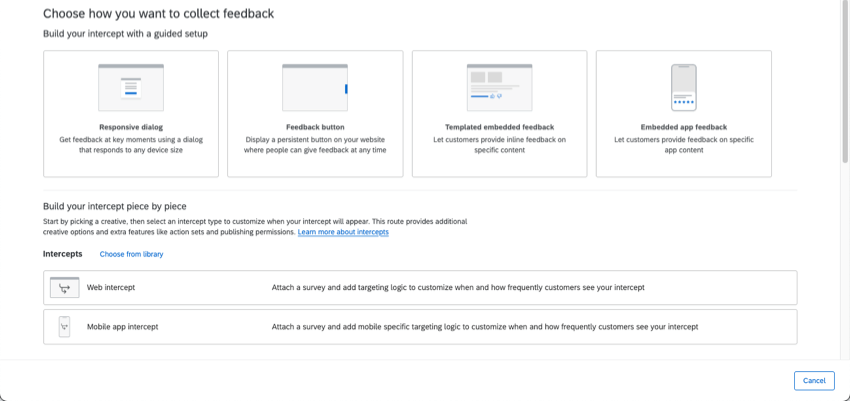Click the vertical scrollbar thumb
The width and height of the screenshot is (850, 401).
point(845,81)
